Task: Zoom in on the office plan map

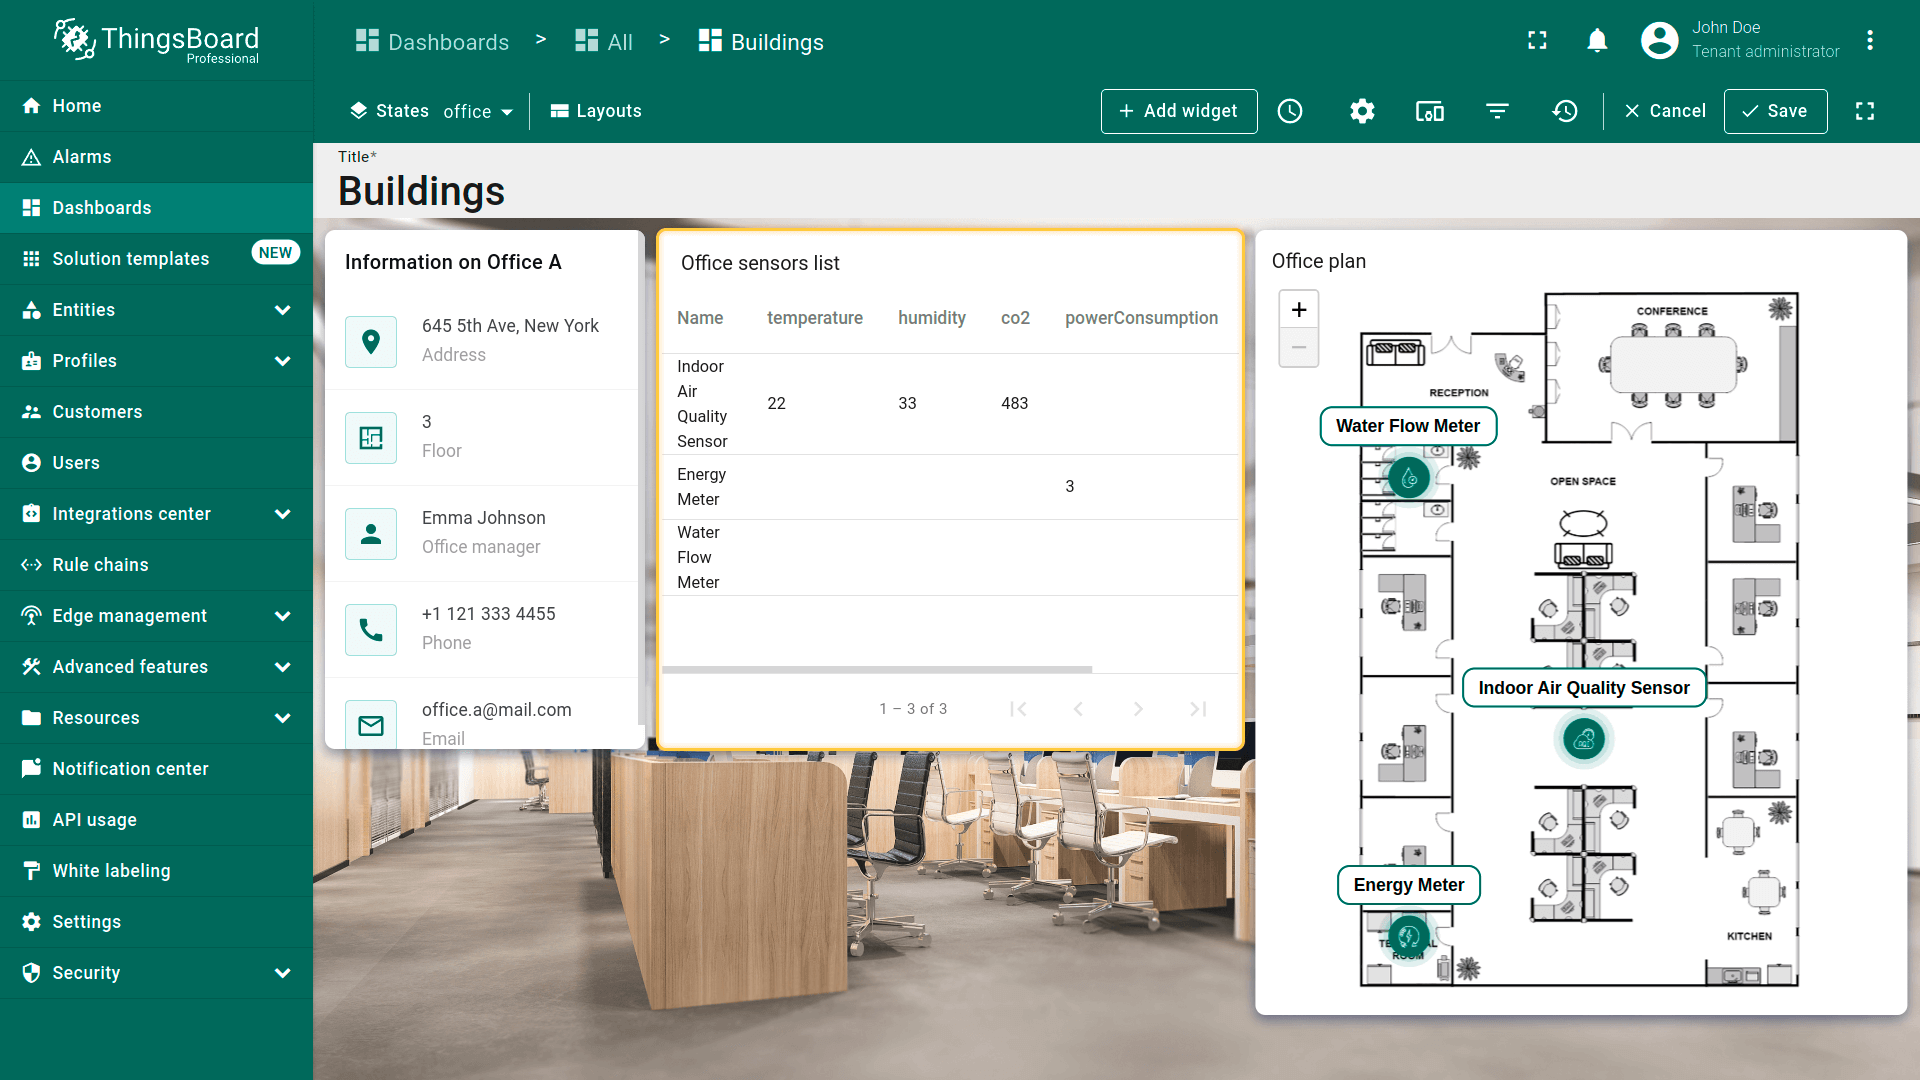Action: click(x=1298, y=310)
